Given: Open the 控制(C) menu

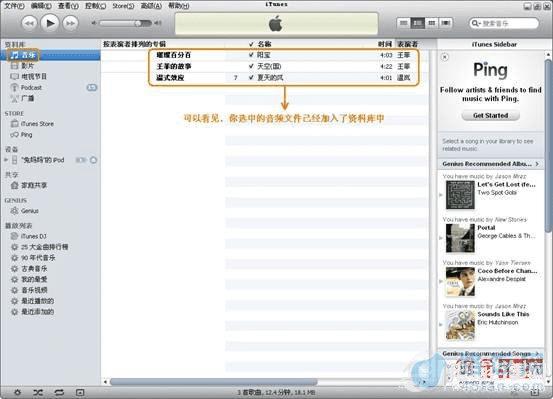Looking at the screenshot, I should pyautogui.click(x=96, y=6).
